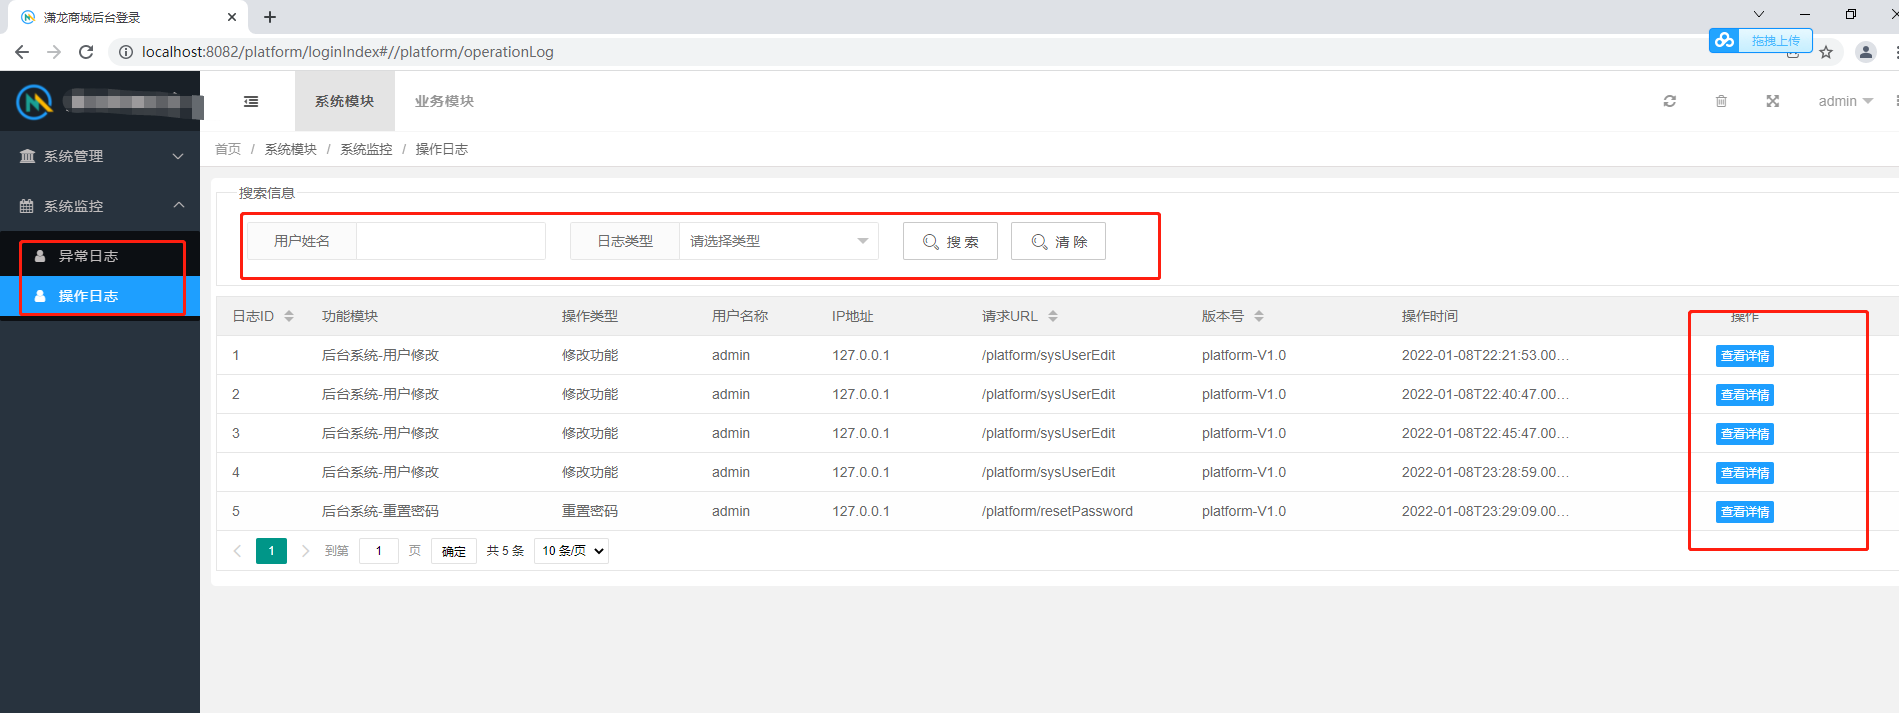Image resolution: width=1899 pixels, height=713 pixels.
Task: Click 系统监控 breadcrumb link
Action: [366, 149]
